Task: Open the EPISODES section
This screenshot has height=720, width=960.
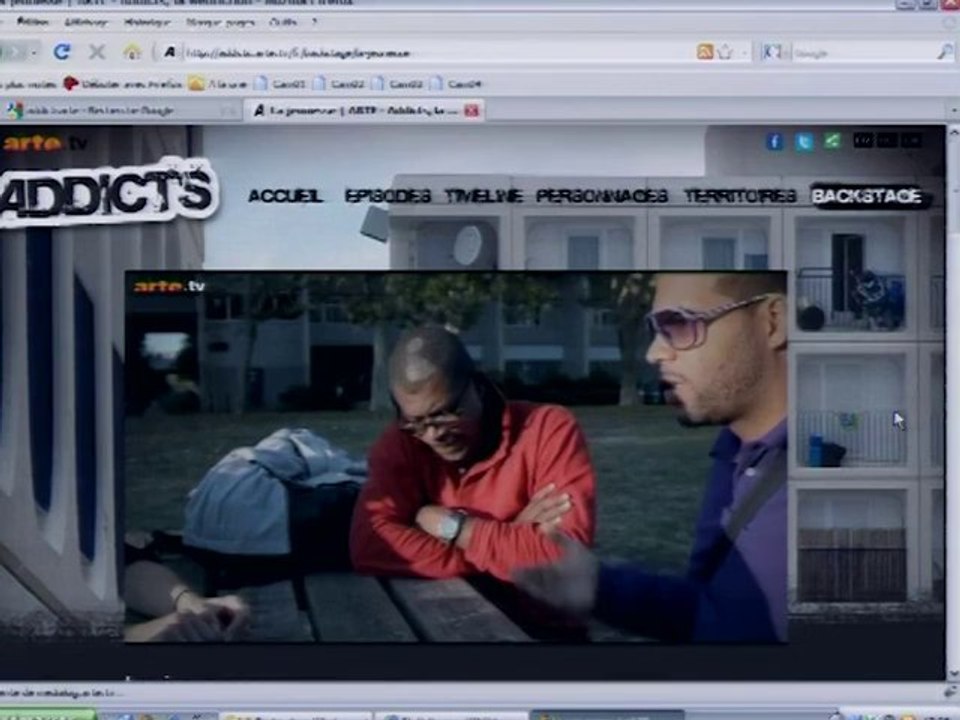Action: tap(388, 196)
